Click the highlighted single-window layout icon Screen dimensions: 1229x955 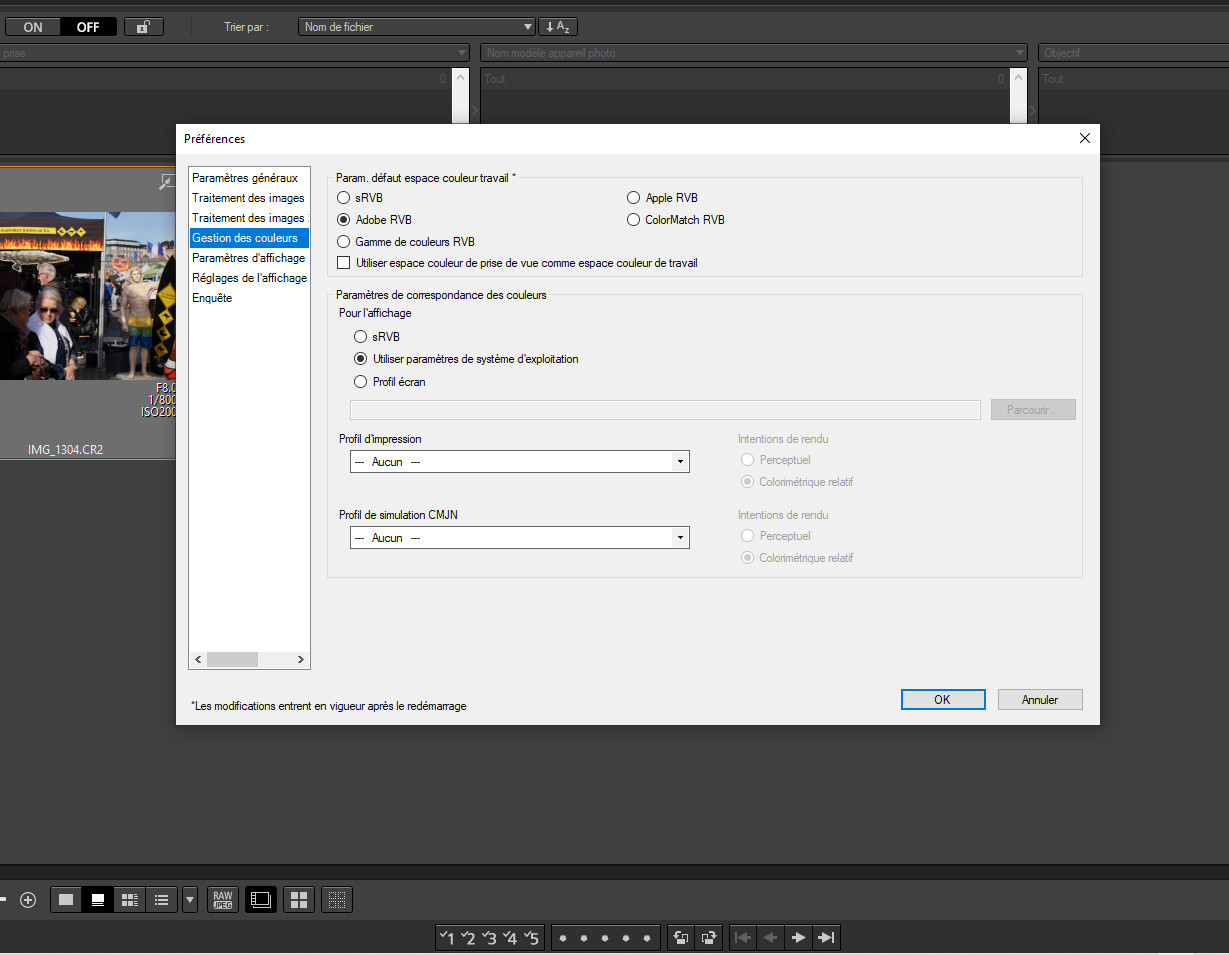point(261,899)
